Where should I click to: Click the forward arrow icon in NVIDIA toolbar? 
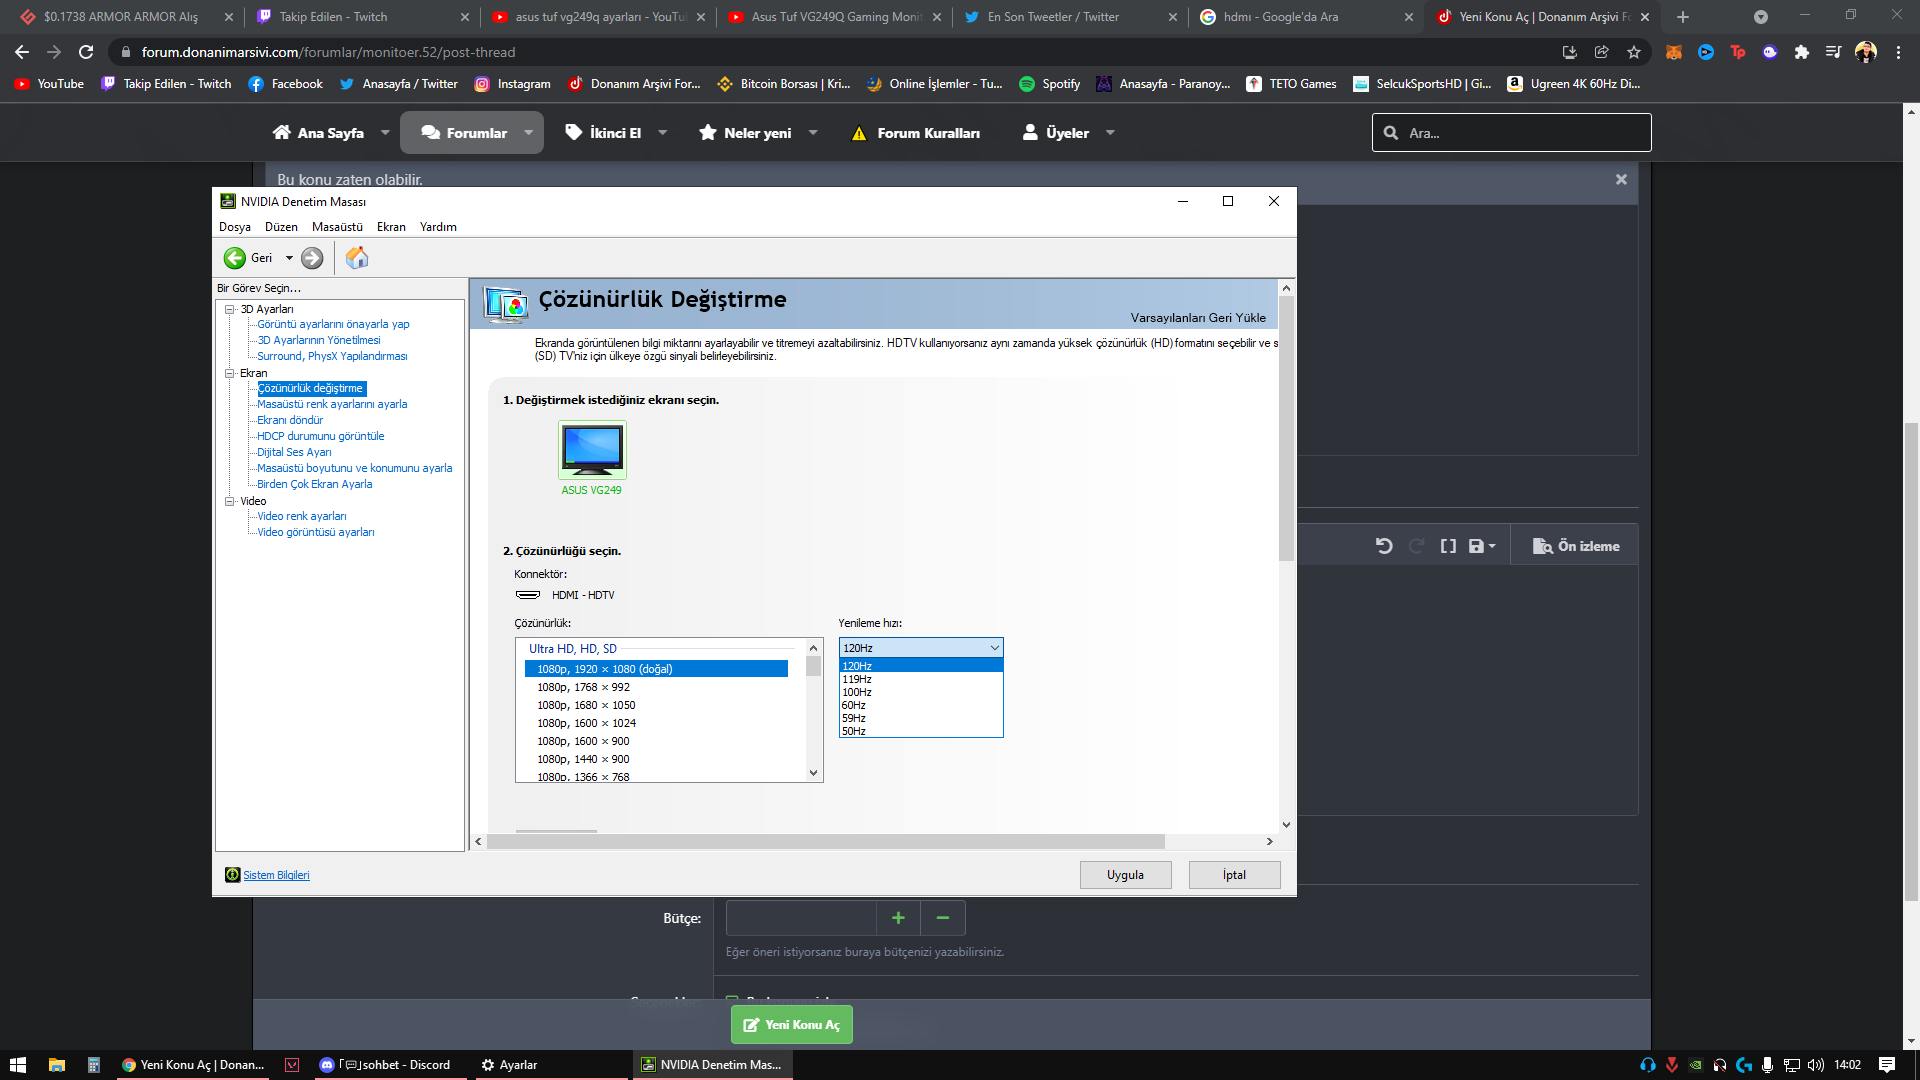(x=312, y=258)
